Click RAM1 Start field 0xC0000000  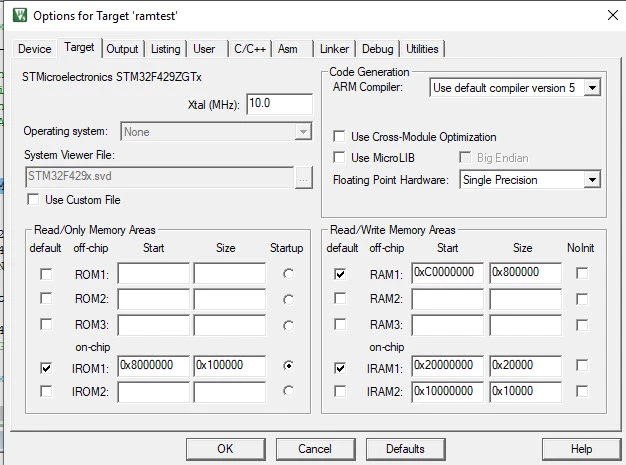point(448,273)
